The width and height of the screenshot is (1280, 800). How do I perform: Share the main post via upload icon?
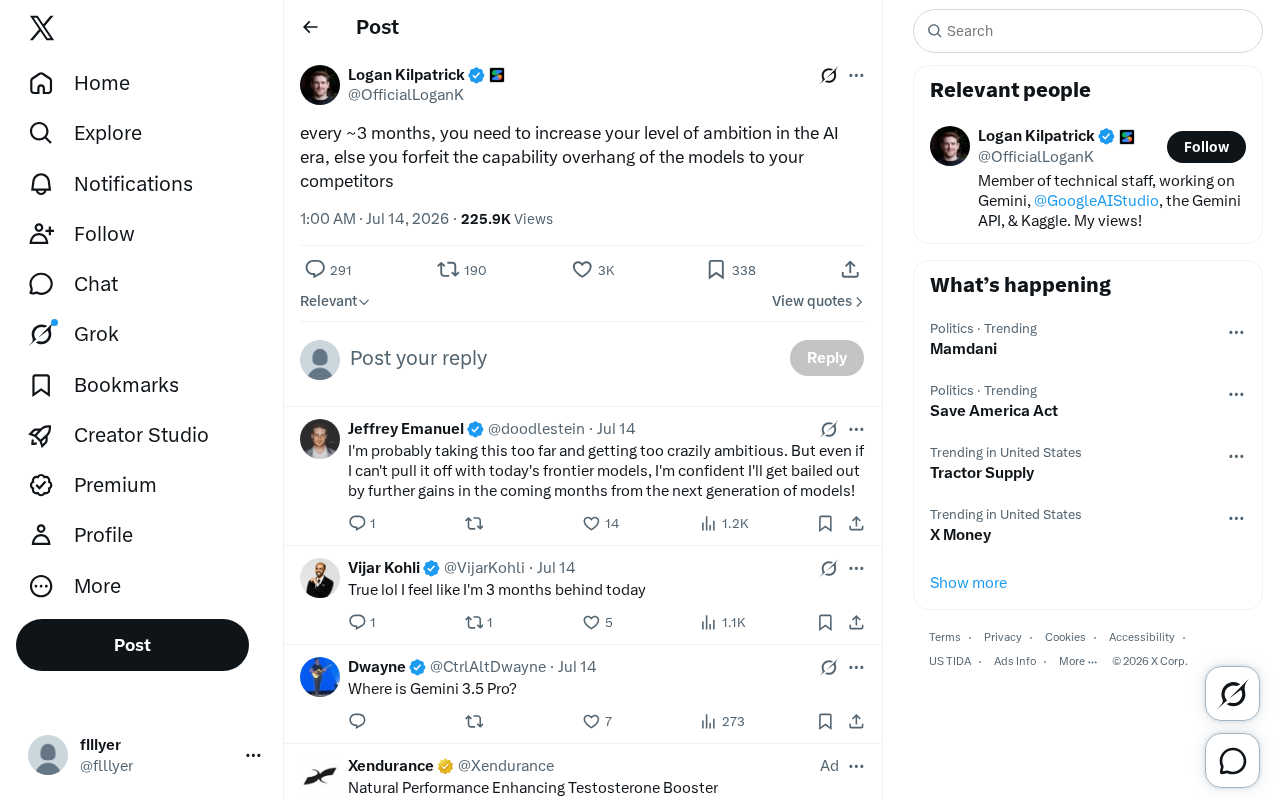(850, 270)
